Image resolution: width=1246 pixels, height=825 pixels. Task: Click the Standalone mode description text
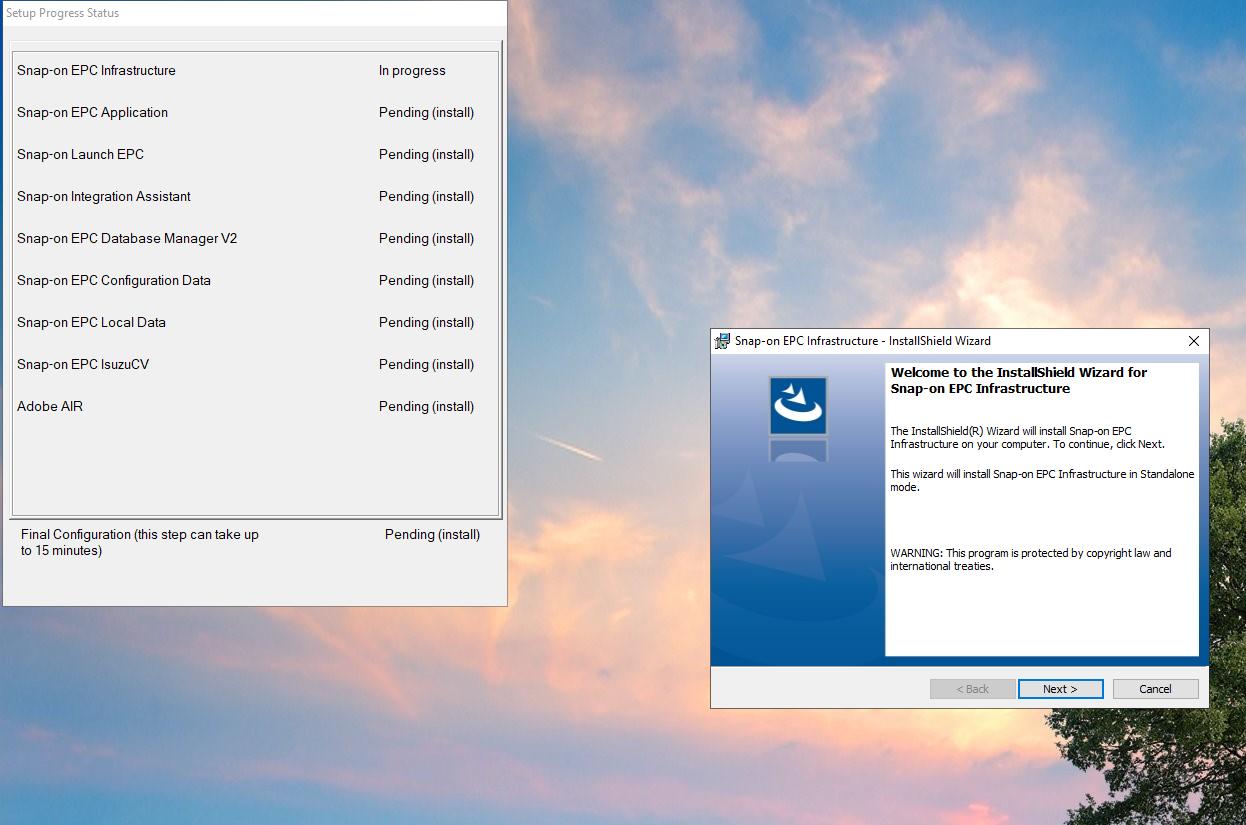click(1042, 481)
